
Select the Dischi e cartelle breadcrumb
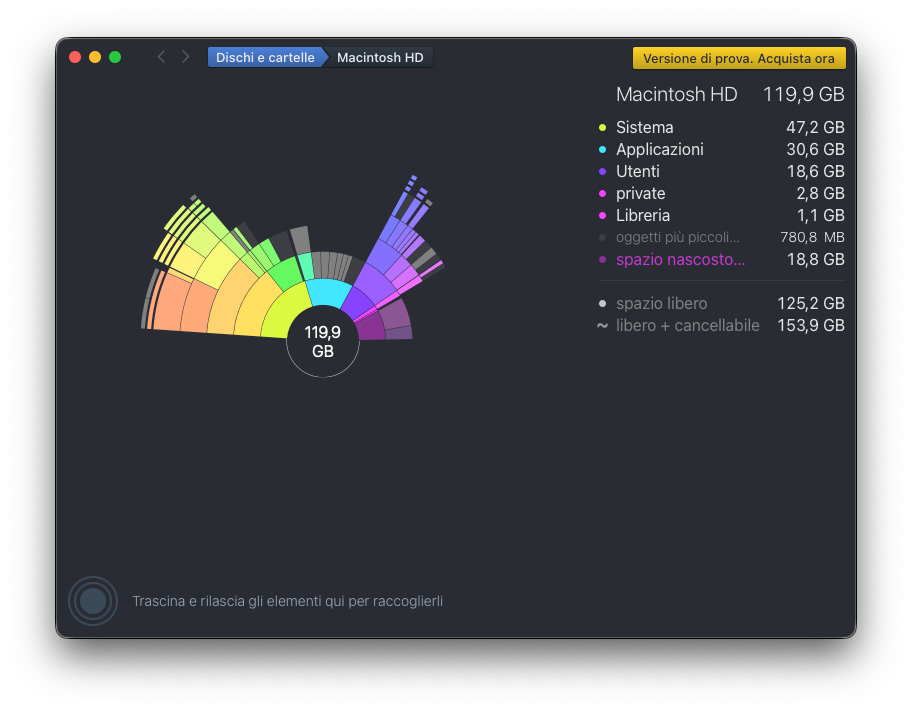click(x=265, y=58)
